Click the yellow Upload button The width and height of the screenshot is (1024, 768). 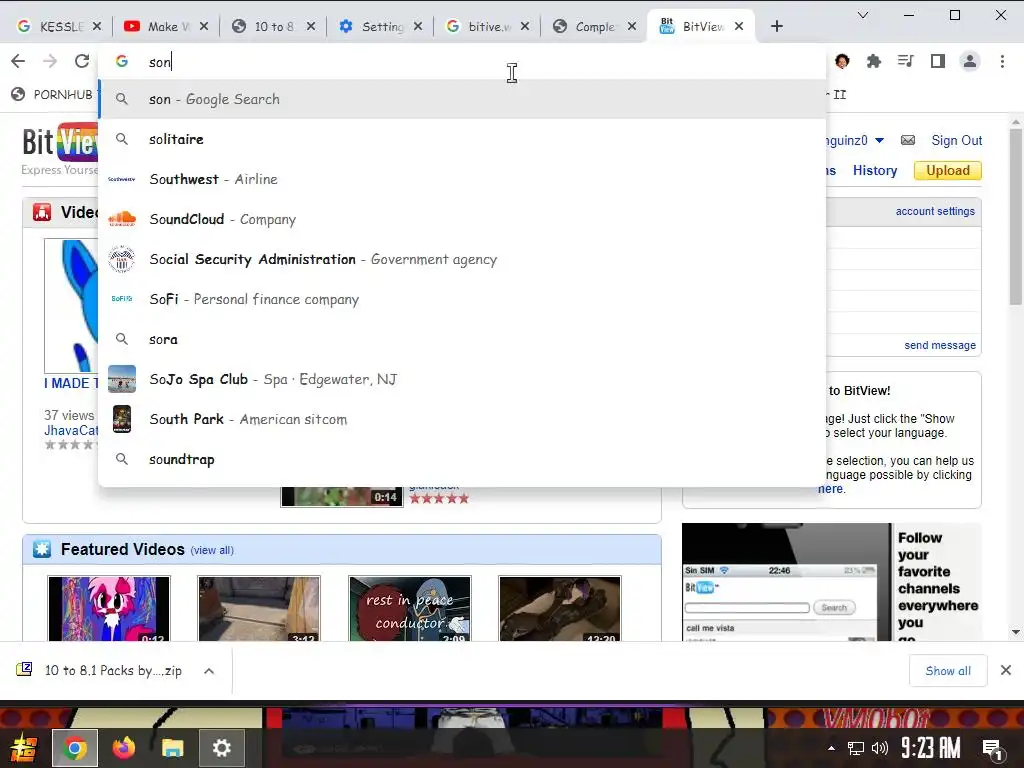948,170
